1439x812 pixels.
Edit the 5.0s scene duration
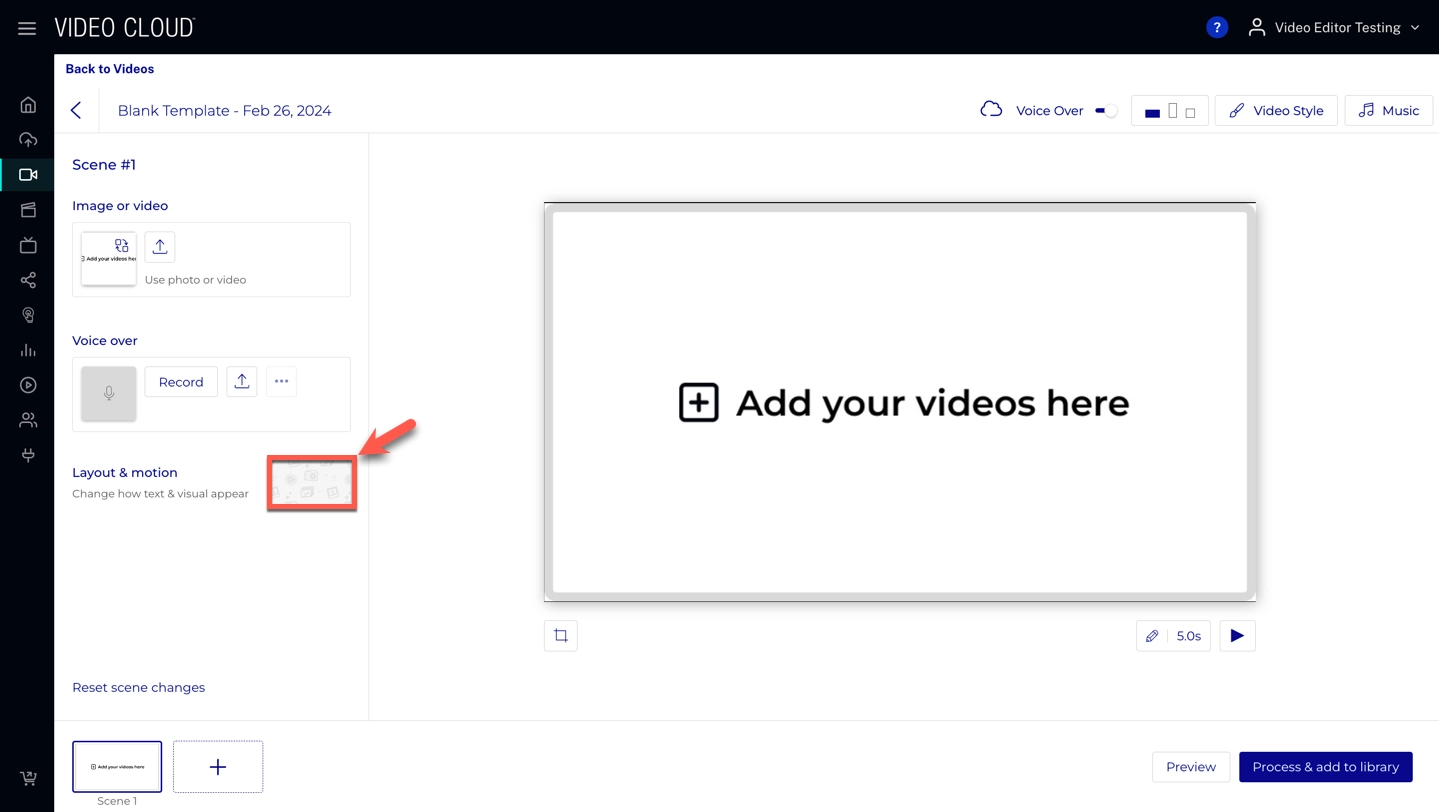(1173, 636)
